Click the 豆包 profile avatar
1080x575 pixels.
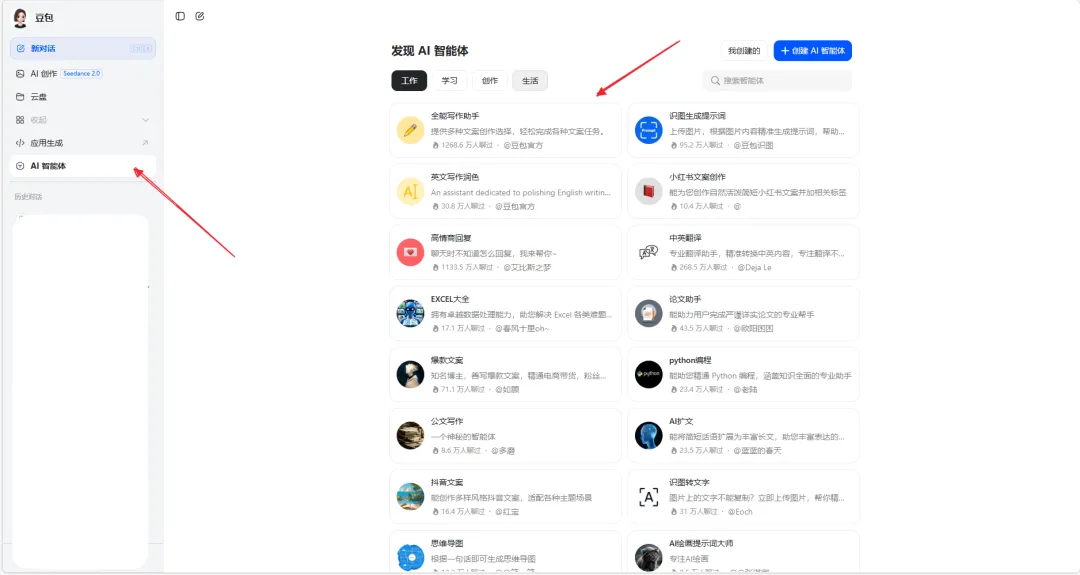(20, 18)
